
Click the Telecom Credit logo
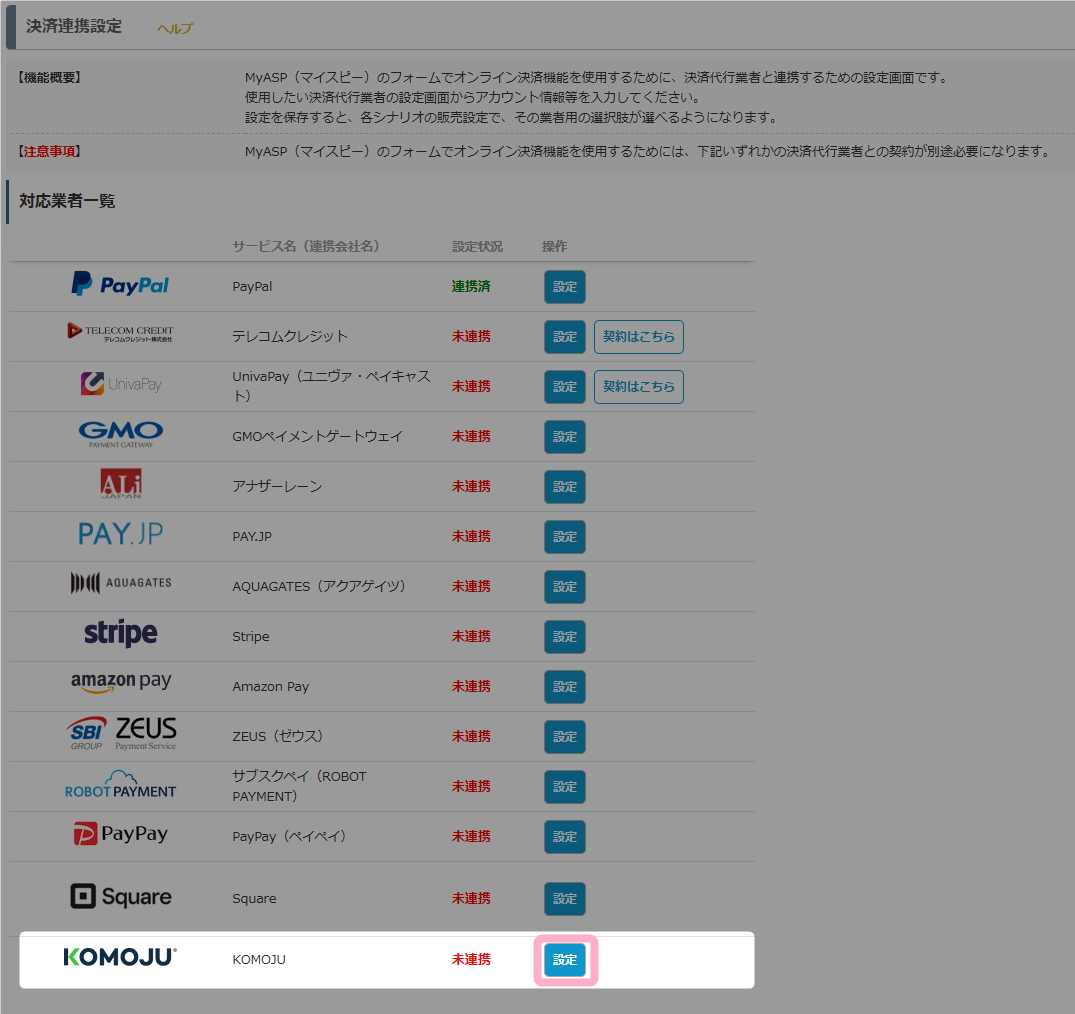120,332
